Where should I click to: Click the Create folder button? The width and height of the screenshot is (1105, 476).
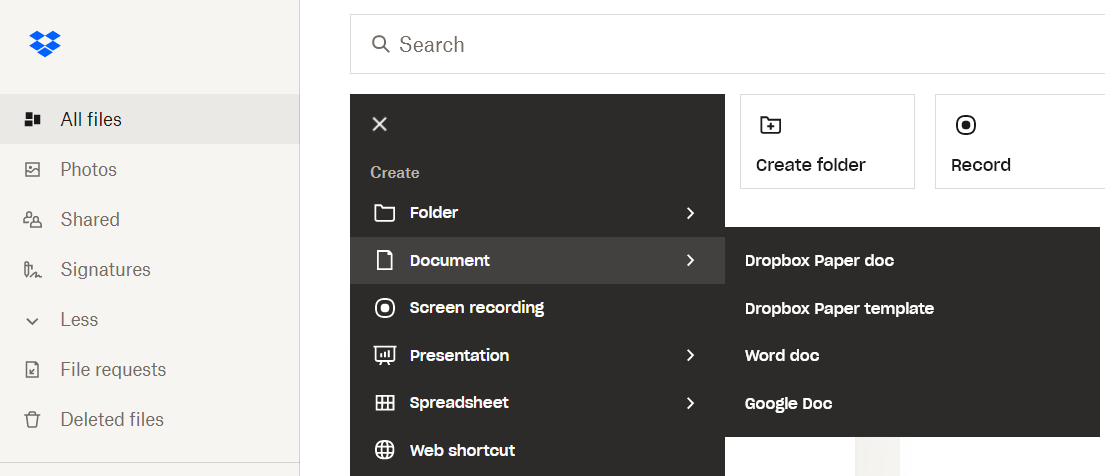827,142
